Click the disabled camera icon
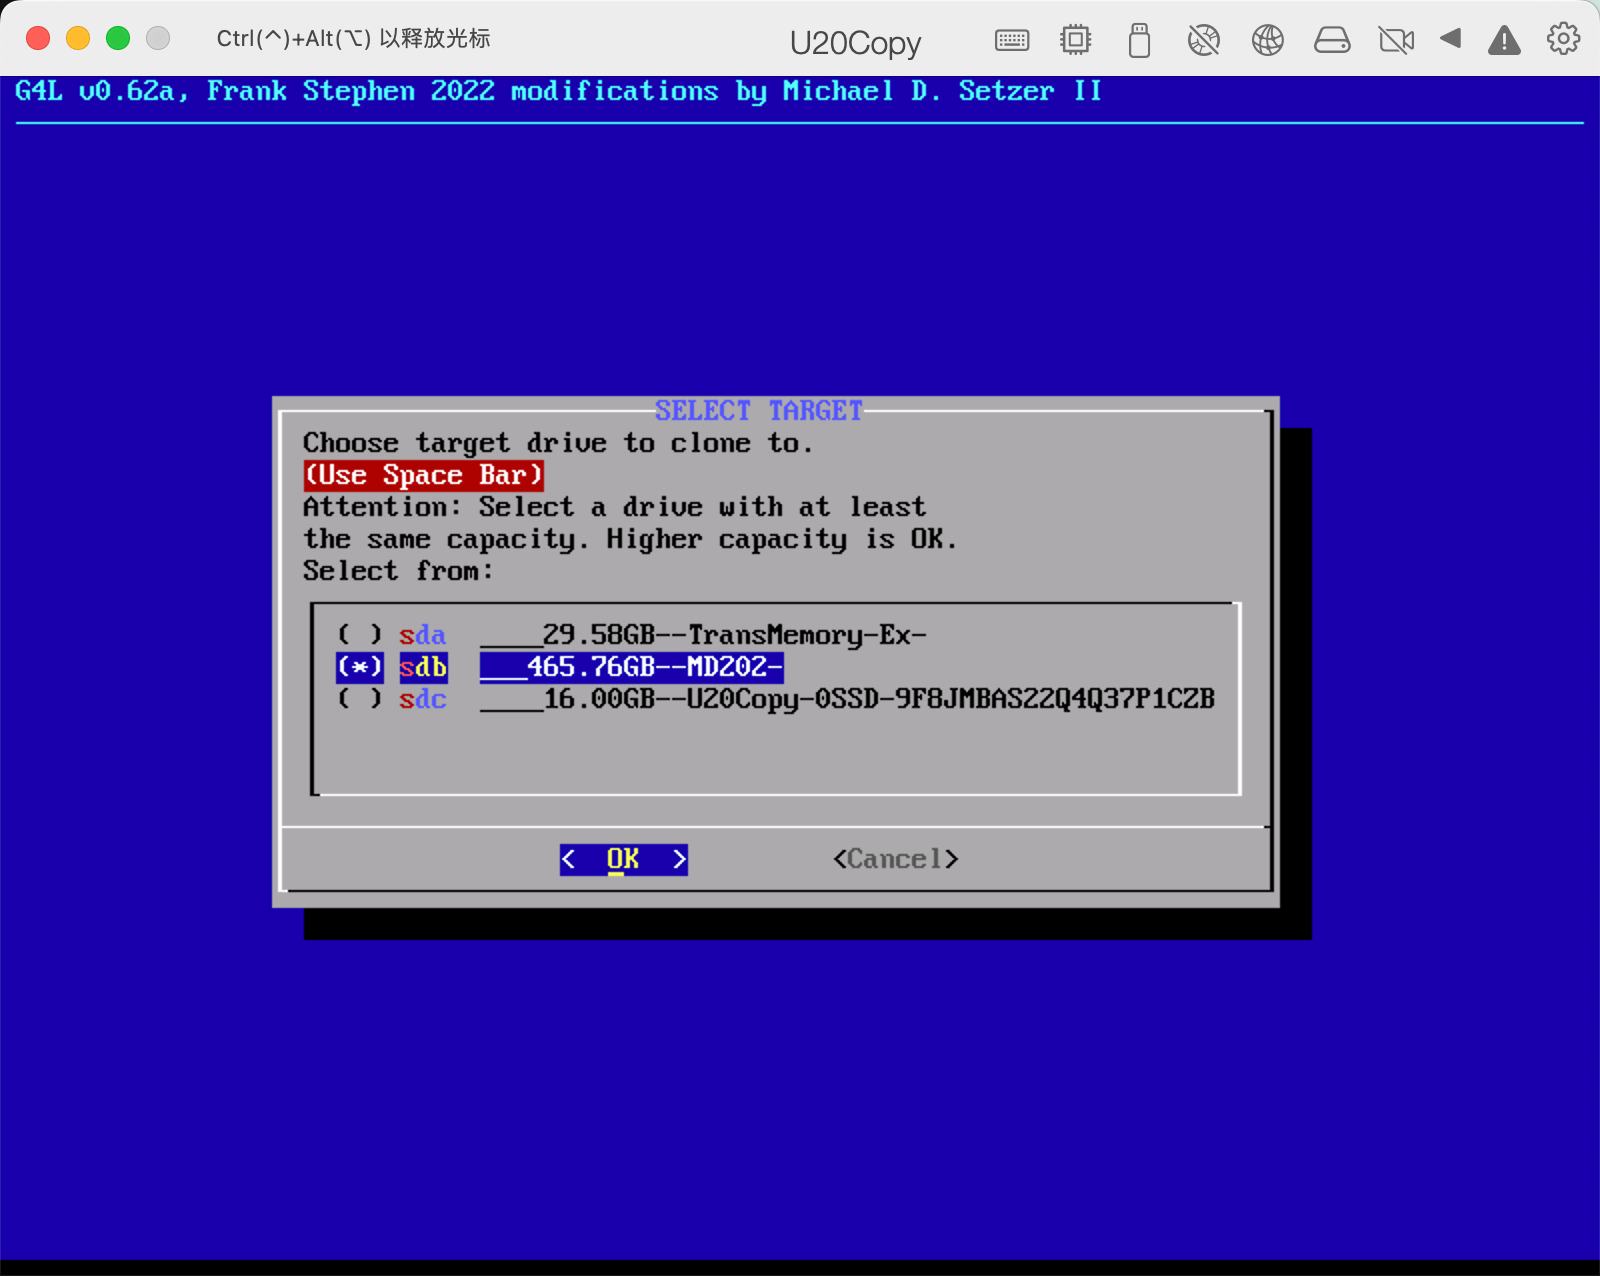 point(1396,39)
